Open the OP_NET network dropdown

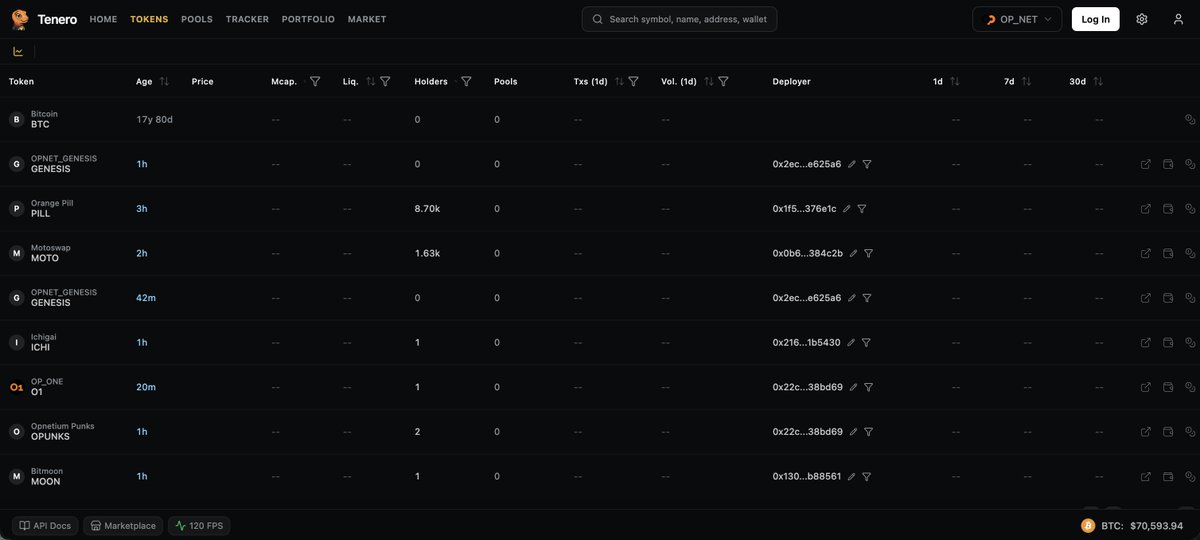[x=1017, y=19]
